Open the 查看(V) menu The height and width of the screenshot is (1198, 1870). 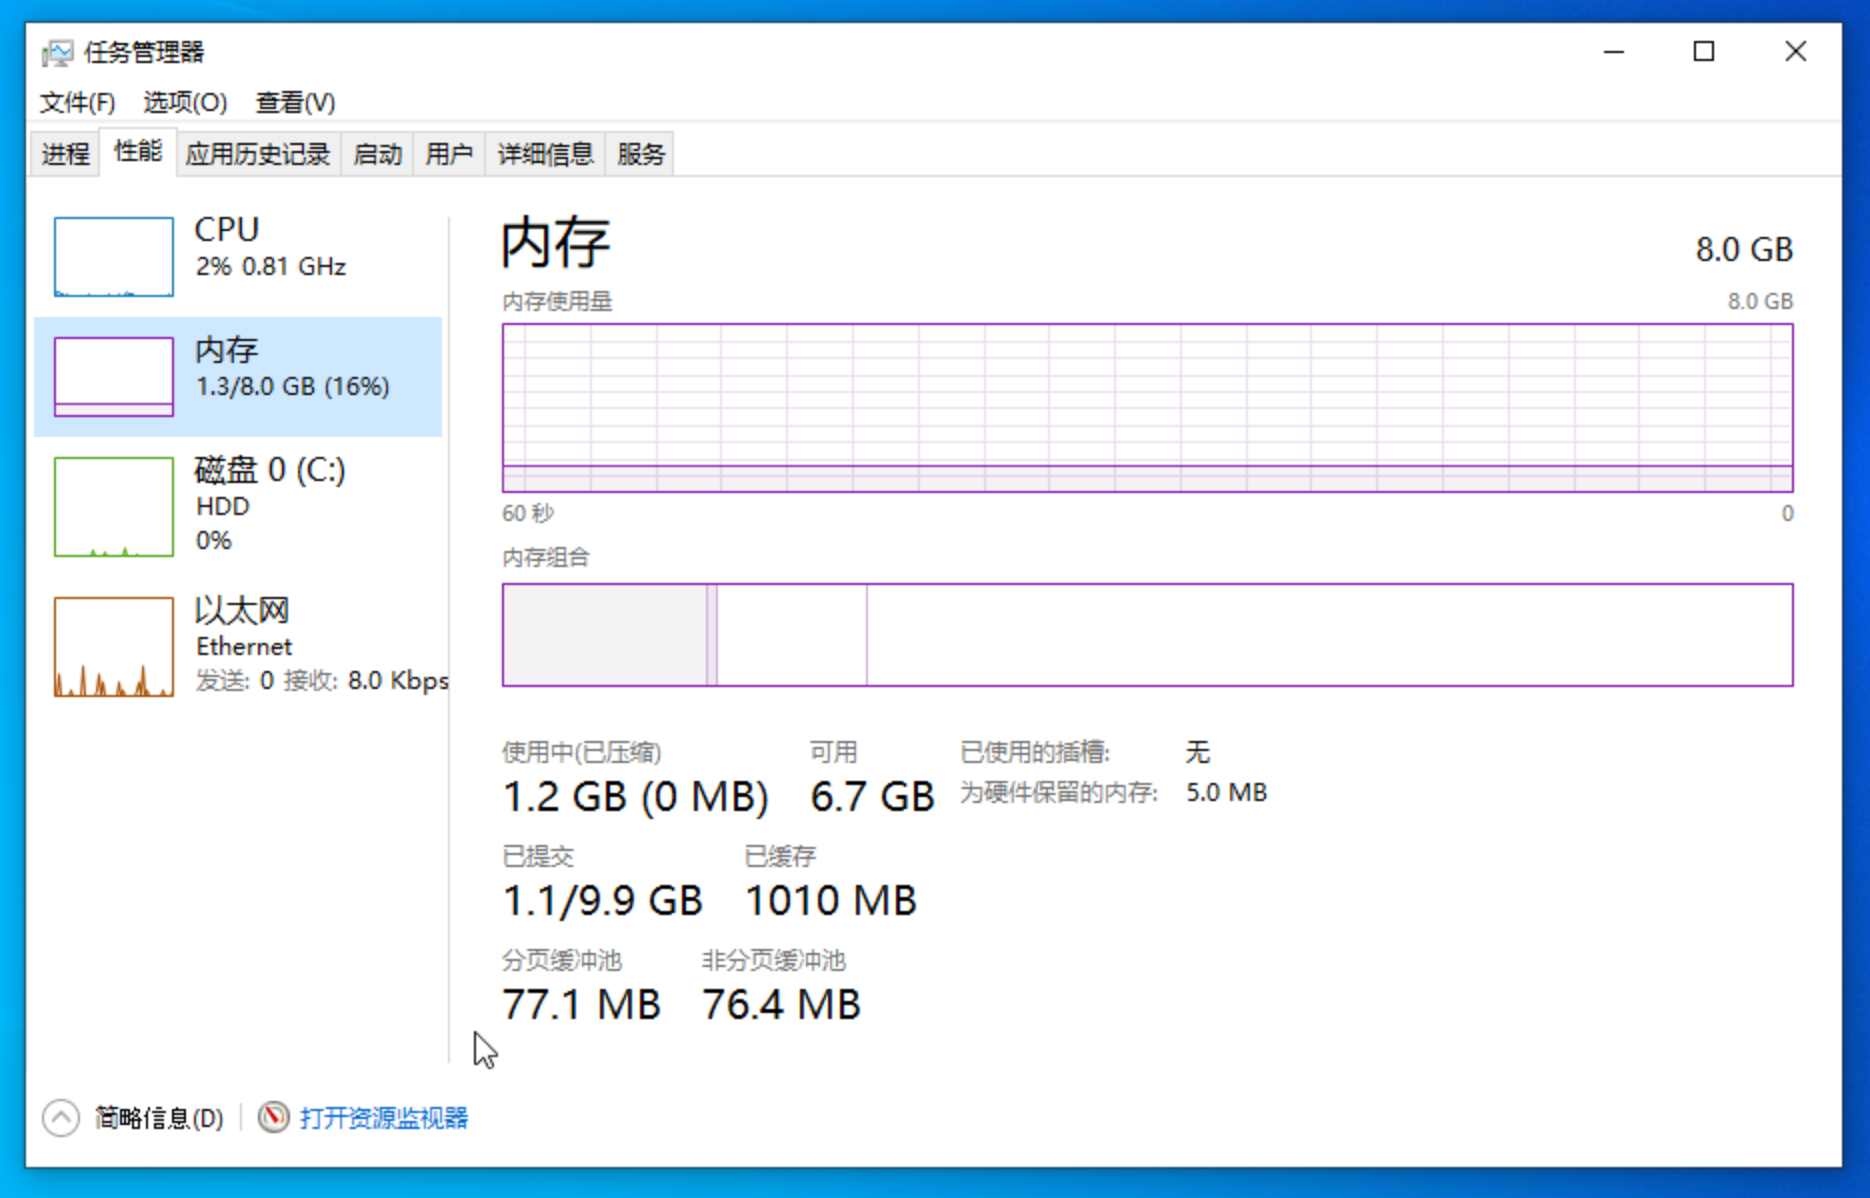pos(294,101)
